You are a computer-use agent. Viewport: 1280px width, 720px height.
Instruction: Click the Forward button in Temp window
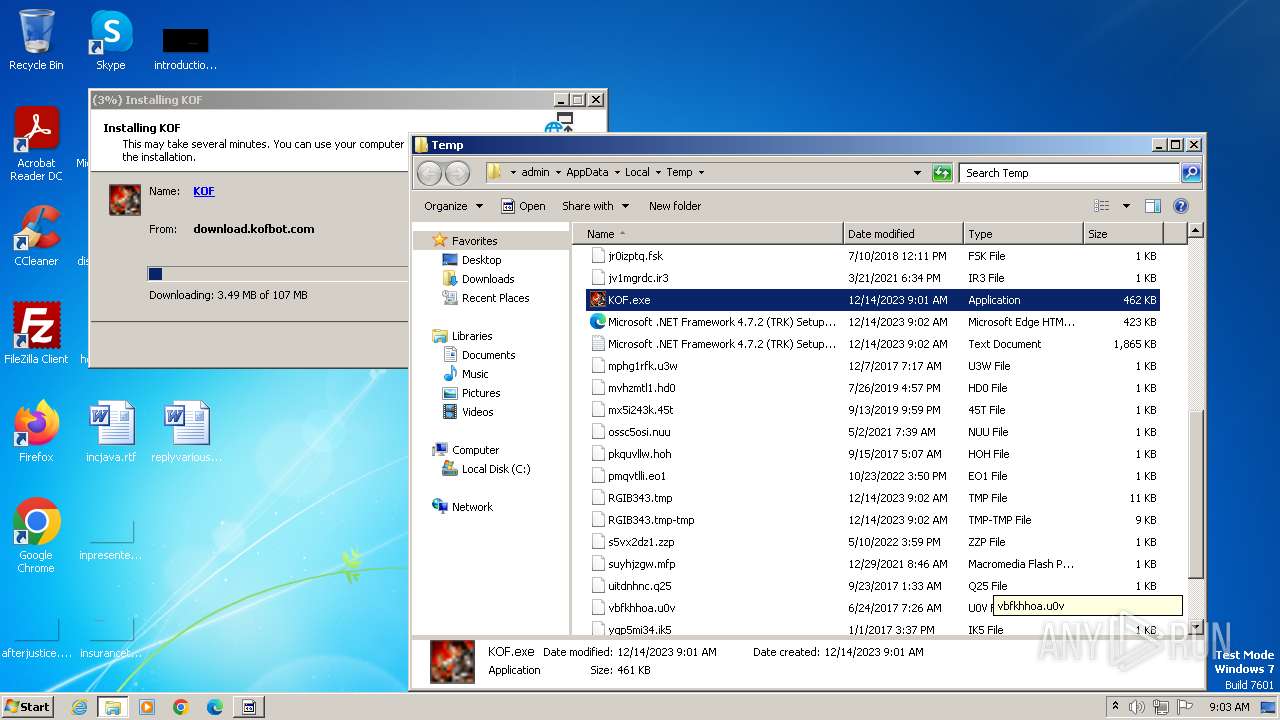(x=457, y=173)
